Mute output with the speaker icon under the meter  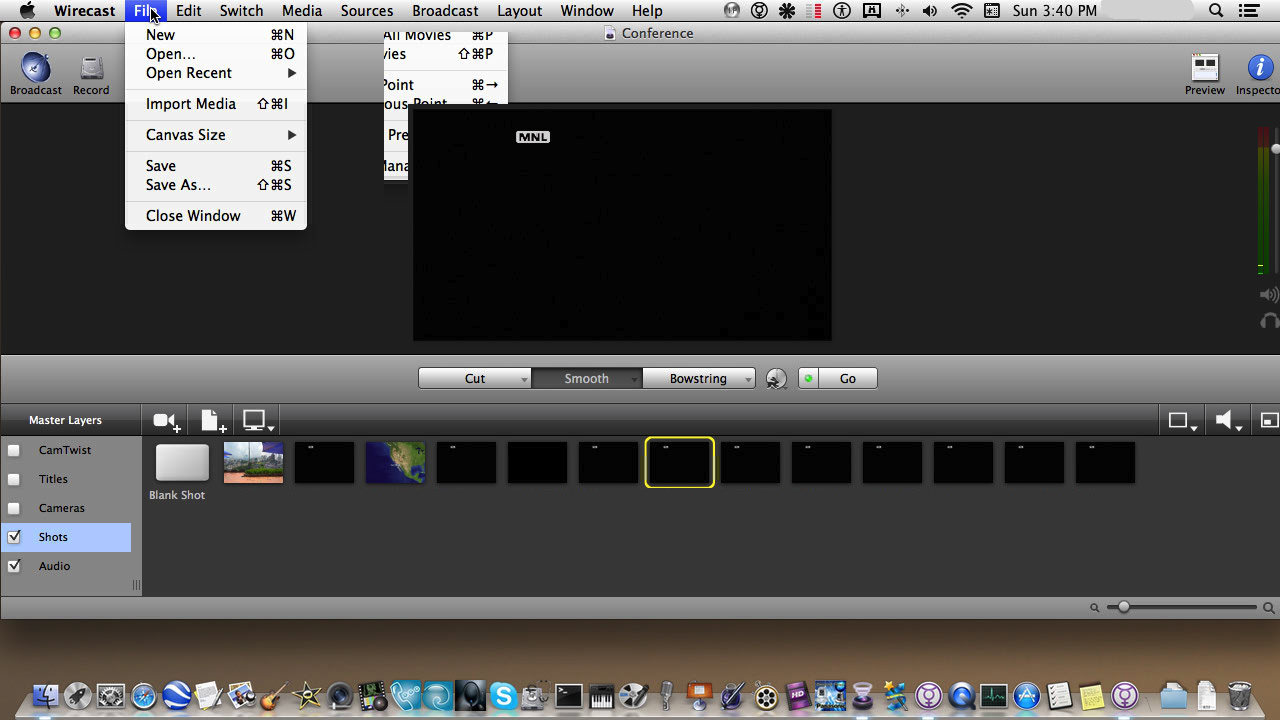click(1269, 295)
